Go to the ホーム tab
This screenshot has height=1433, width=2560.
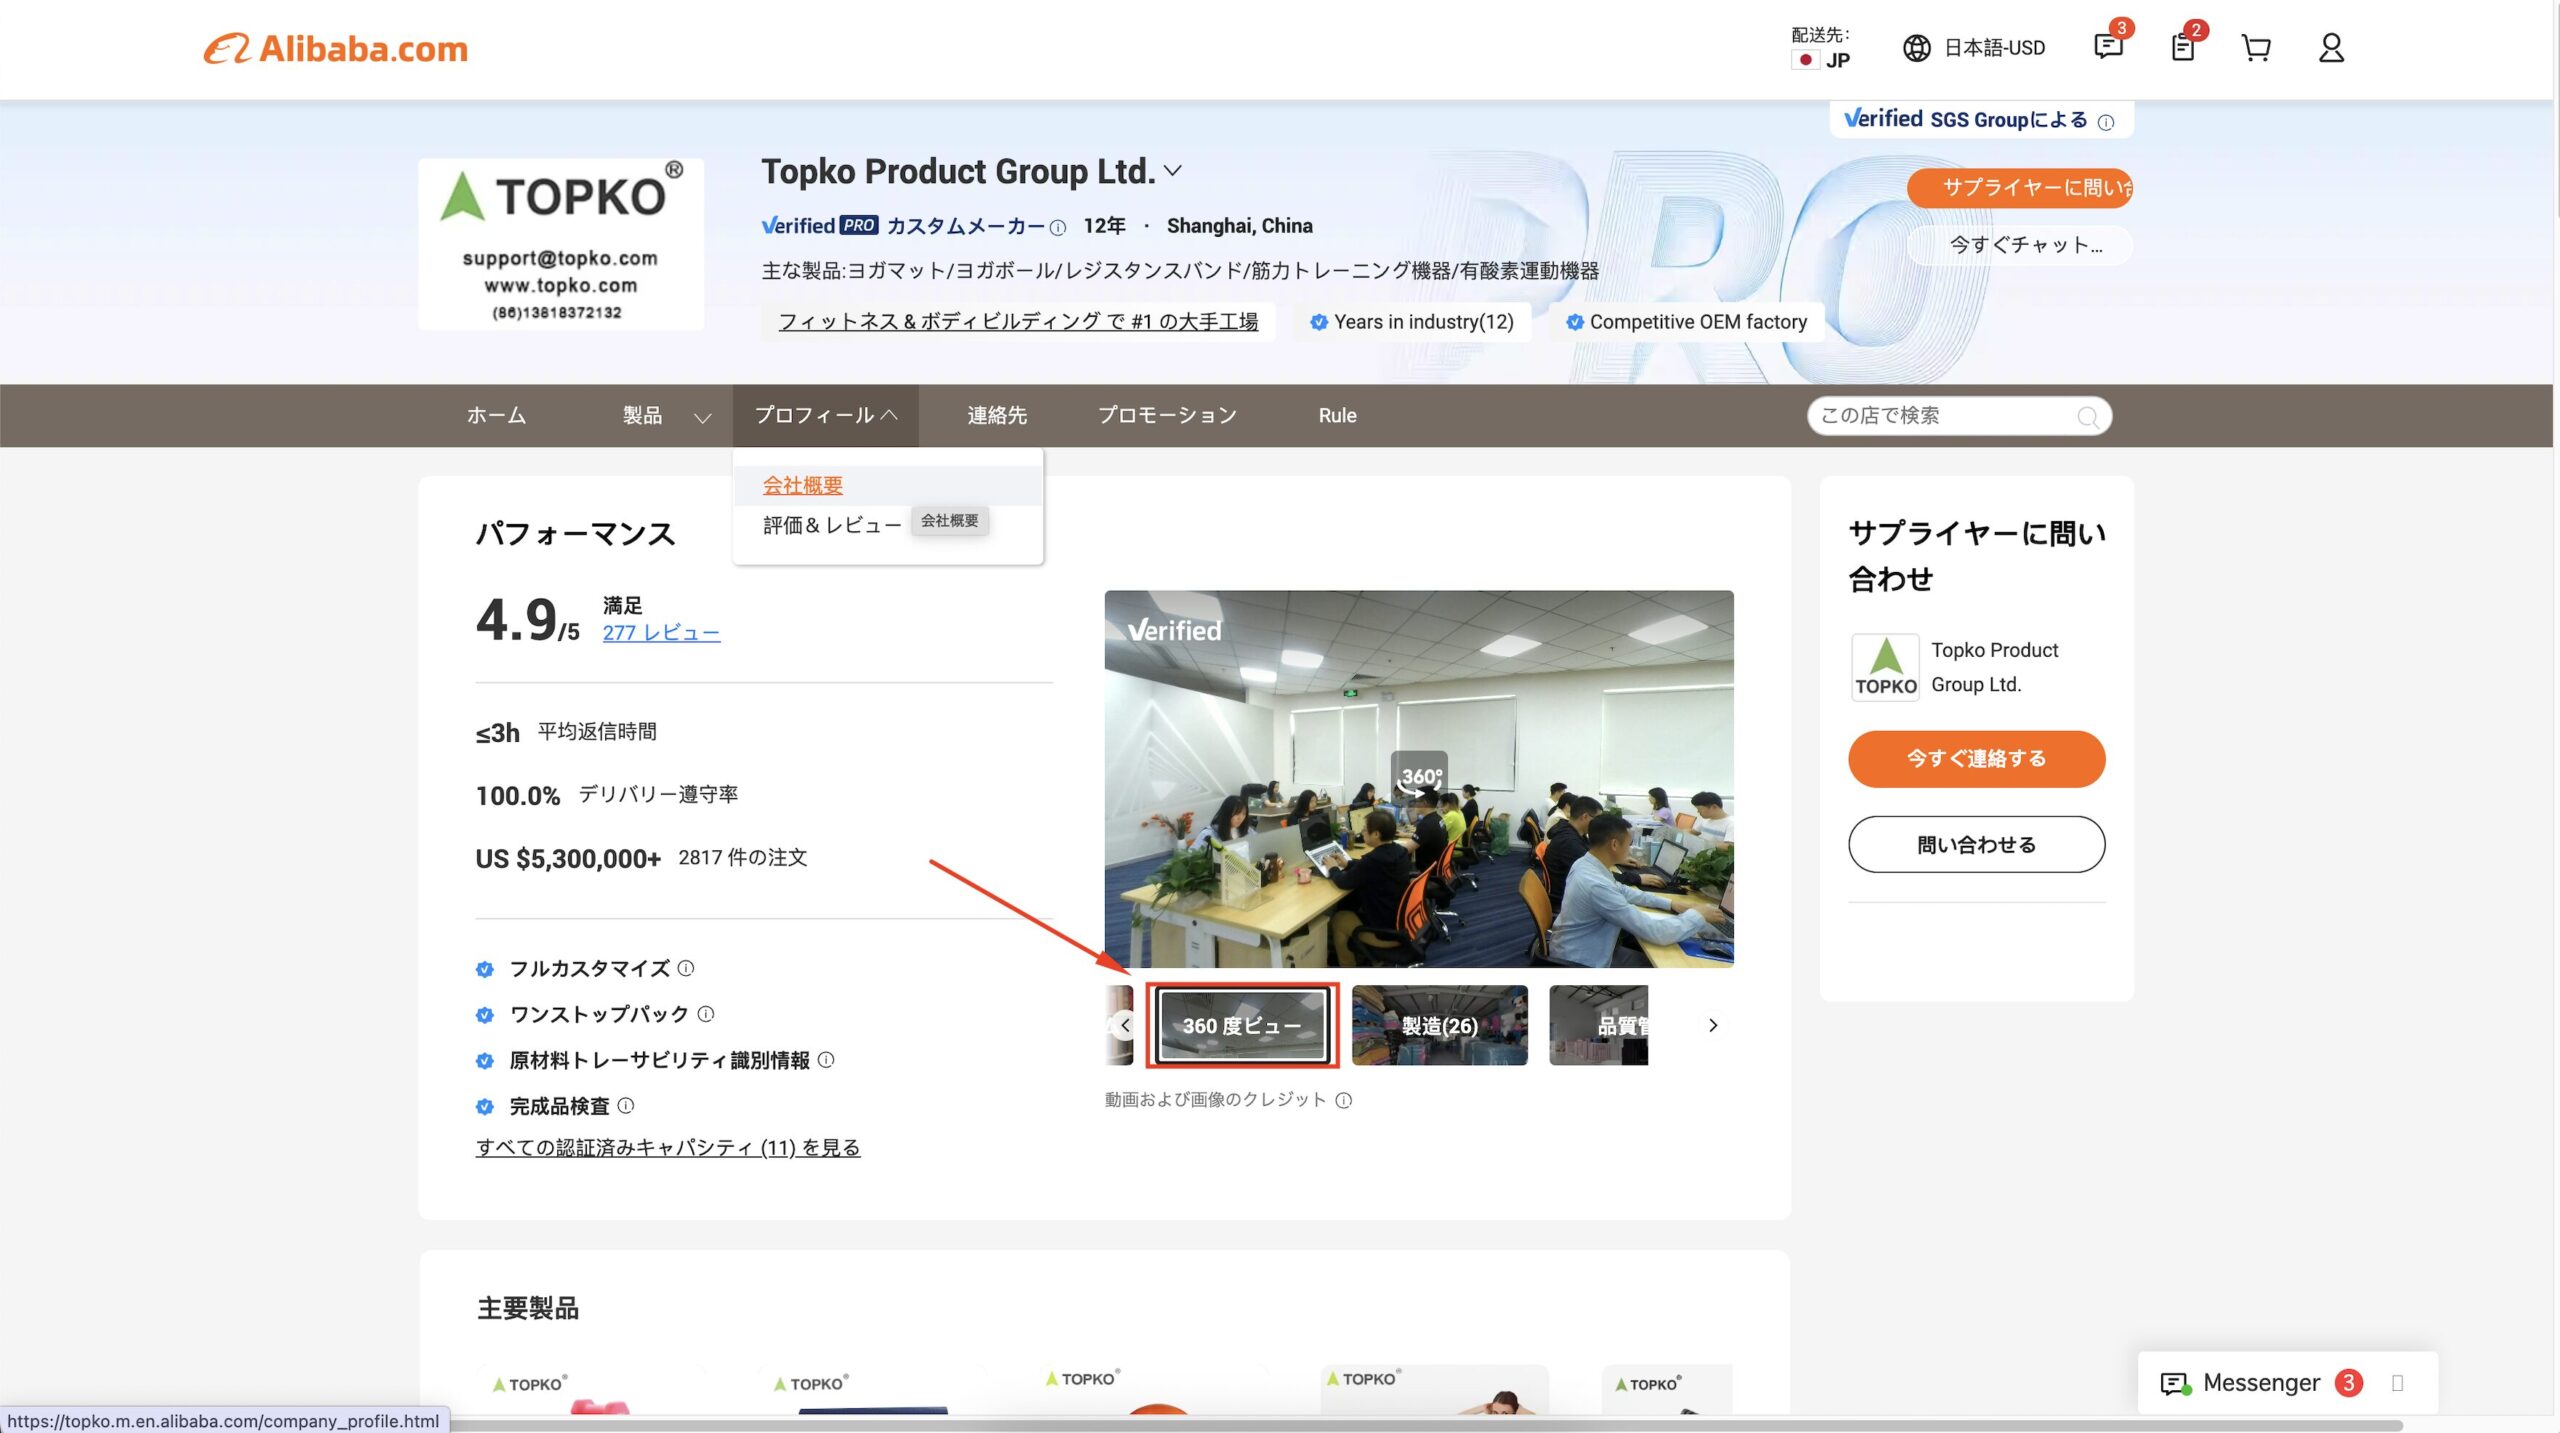[496, 415]
